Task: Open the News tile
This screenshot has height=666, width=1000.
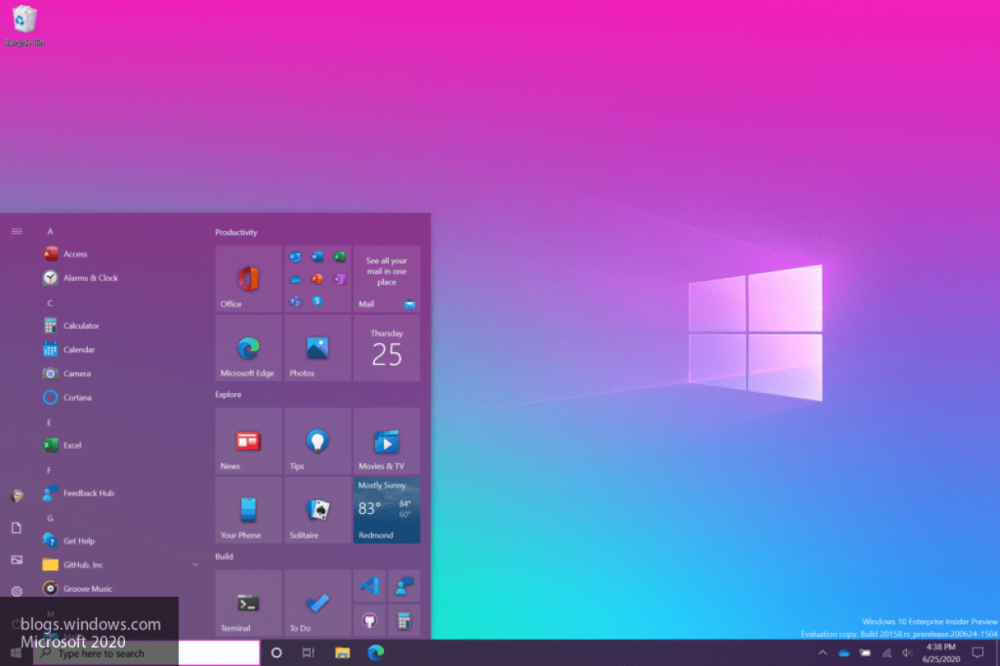Action: coord(247,440)
